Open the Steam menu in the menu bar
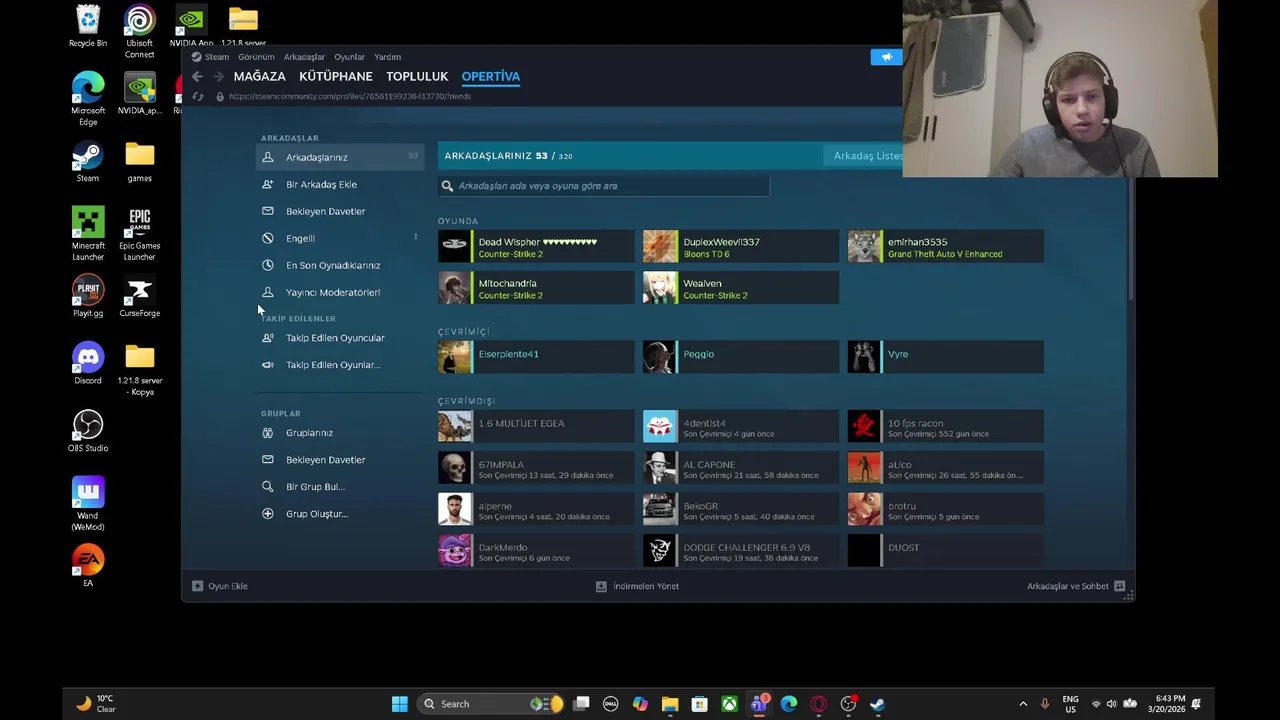Screen dimensions: 1280x720 [x=217, y=57]
